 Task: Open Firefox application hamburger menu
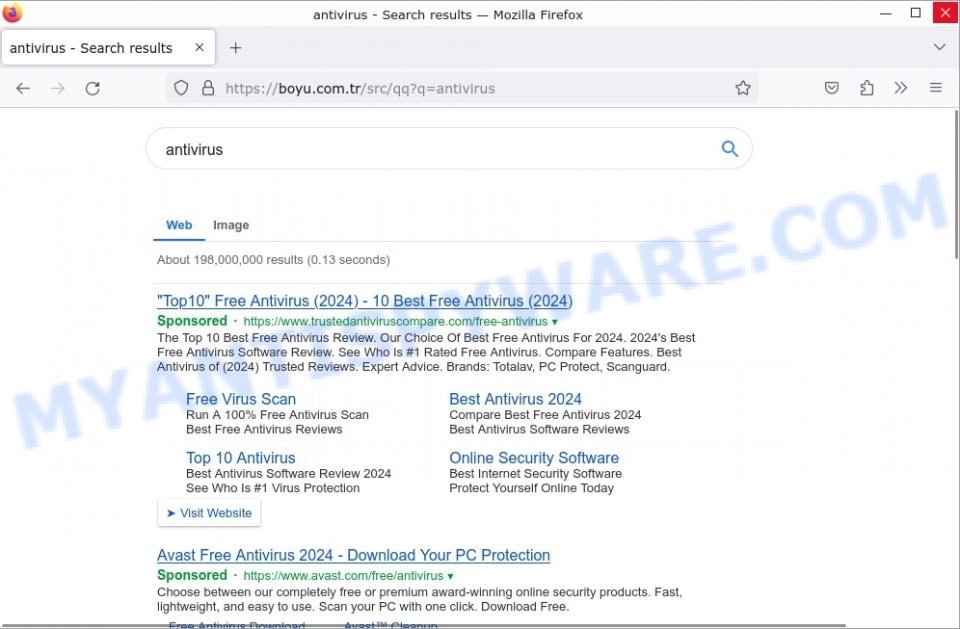point(936,88)
